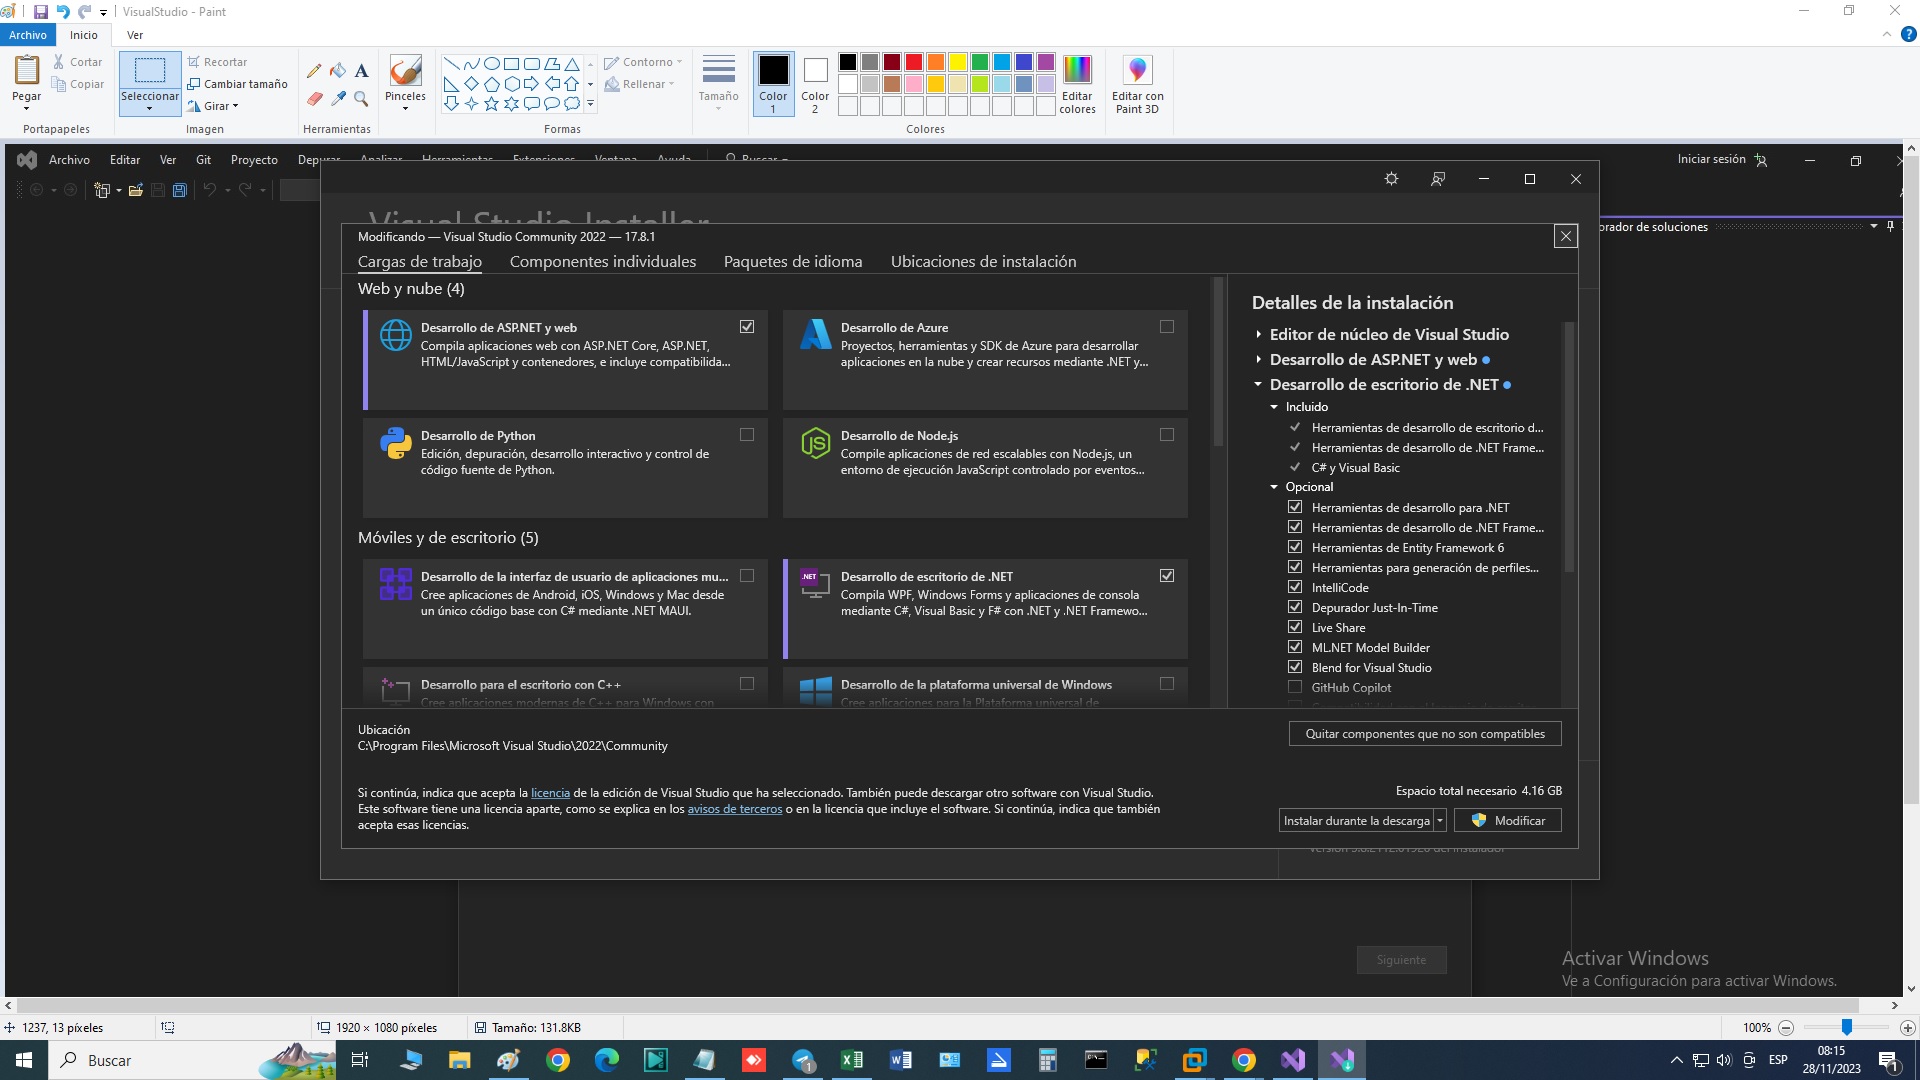
Task: Open the Pinceles brushes tool
Action: [x=405, y=82]
